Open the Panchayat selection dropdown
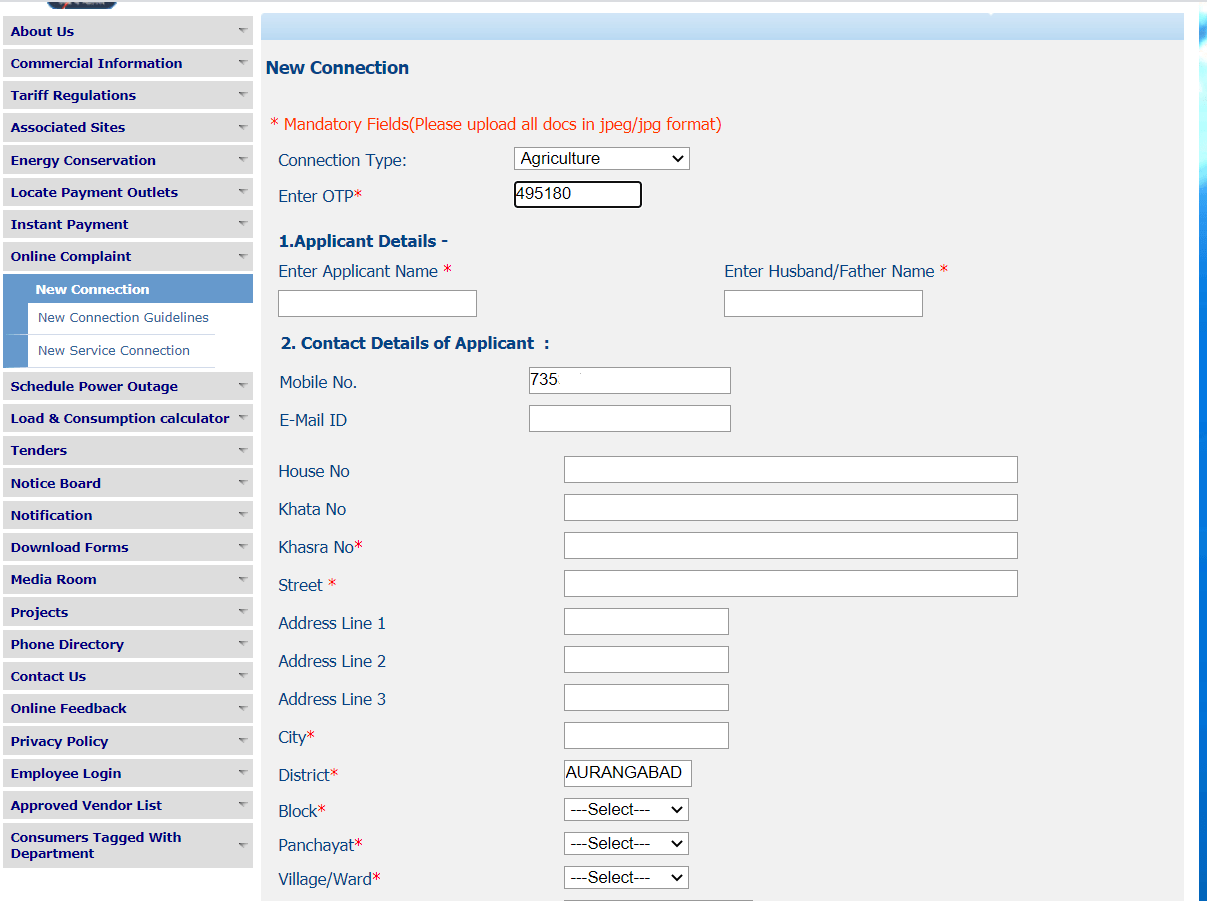Image resolution: width=1207 pixels, height=901 pixels. pos(626,843)
